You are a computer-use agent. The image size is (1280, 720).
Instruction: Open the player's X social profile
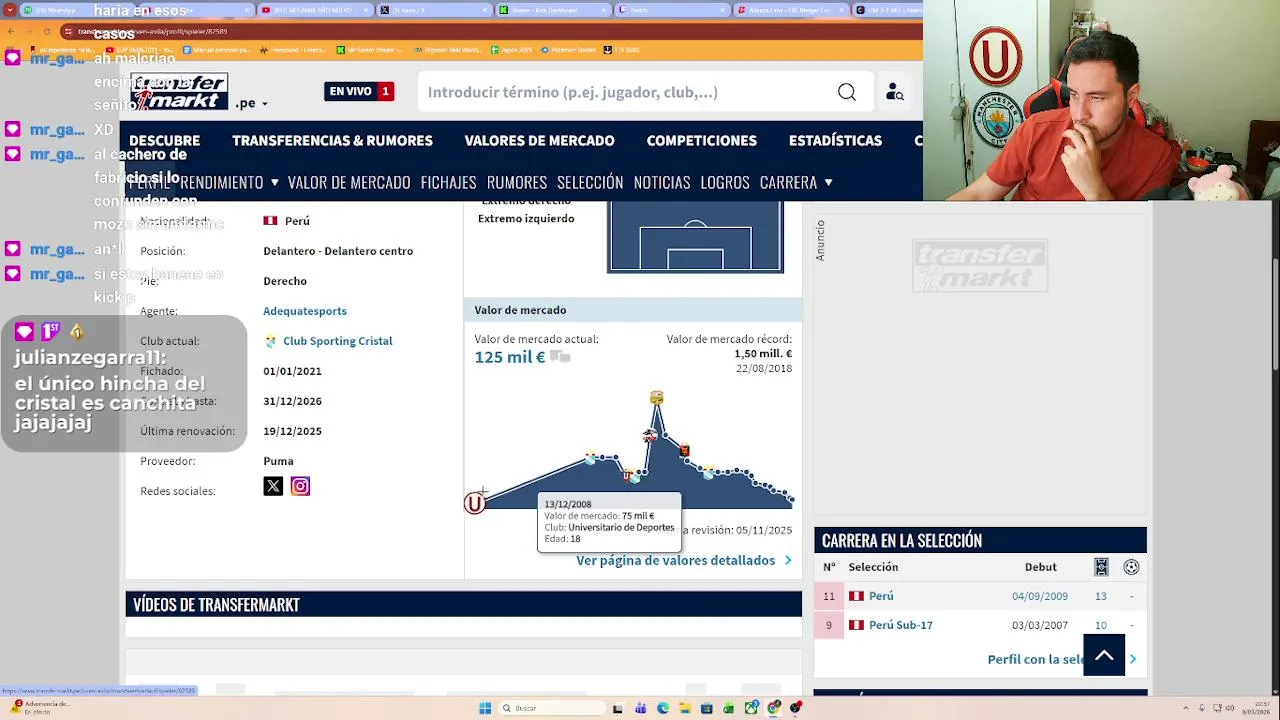273,486
